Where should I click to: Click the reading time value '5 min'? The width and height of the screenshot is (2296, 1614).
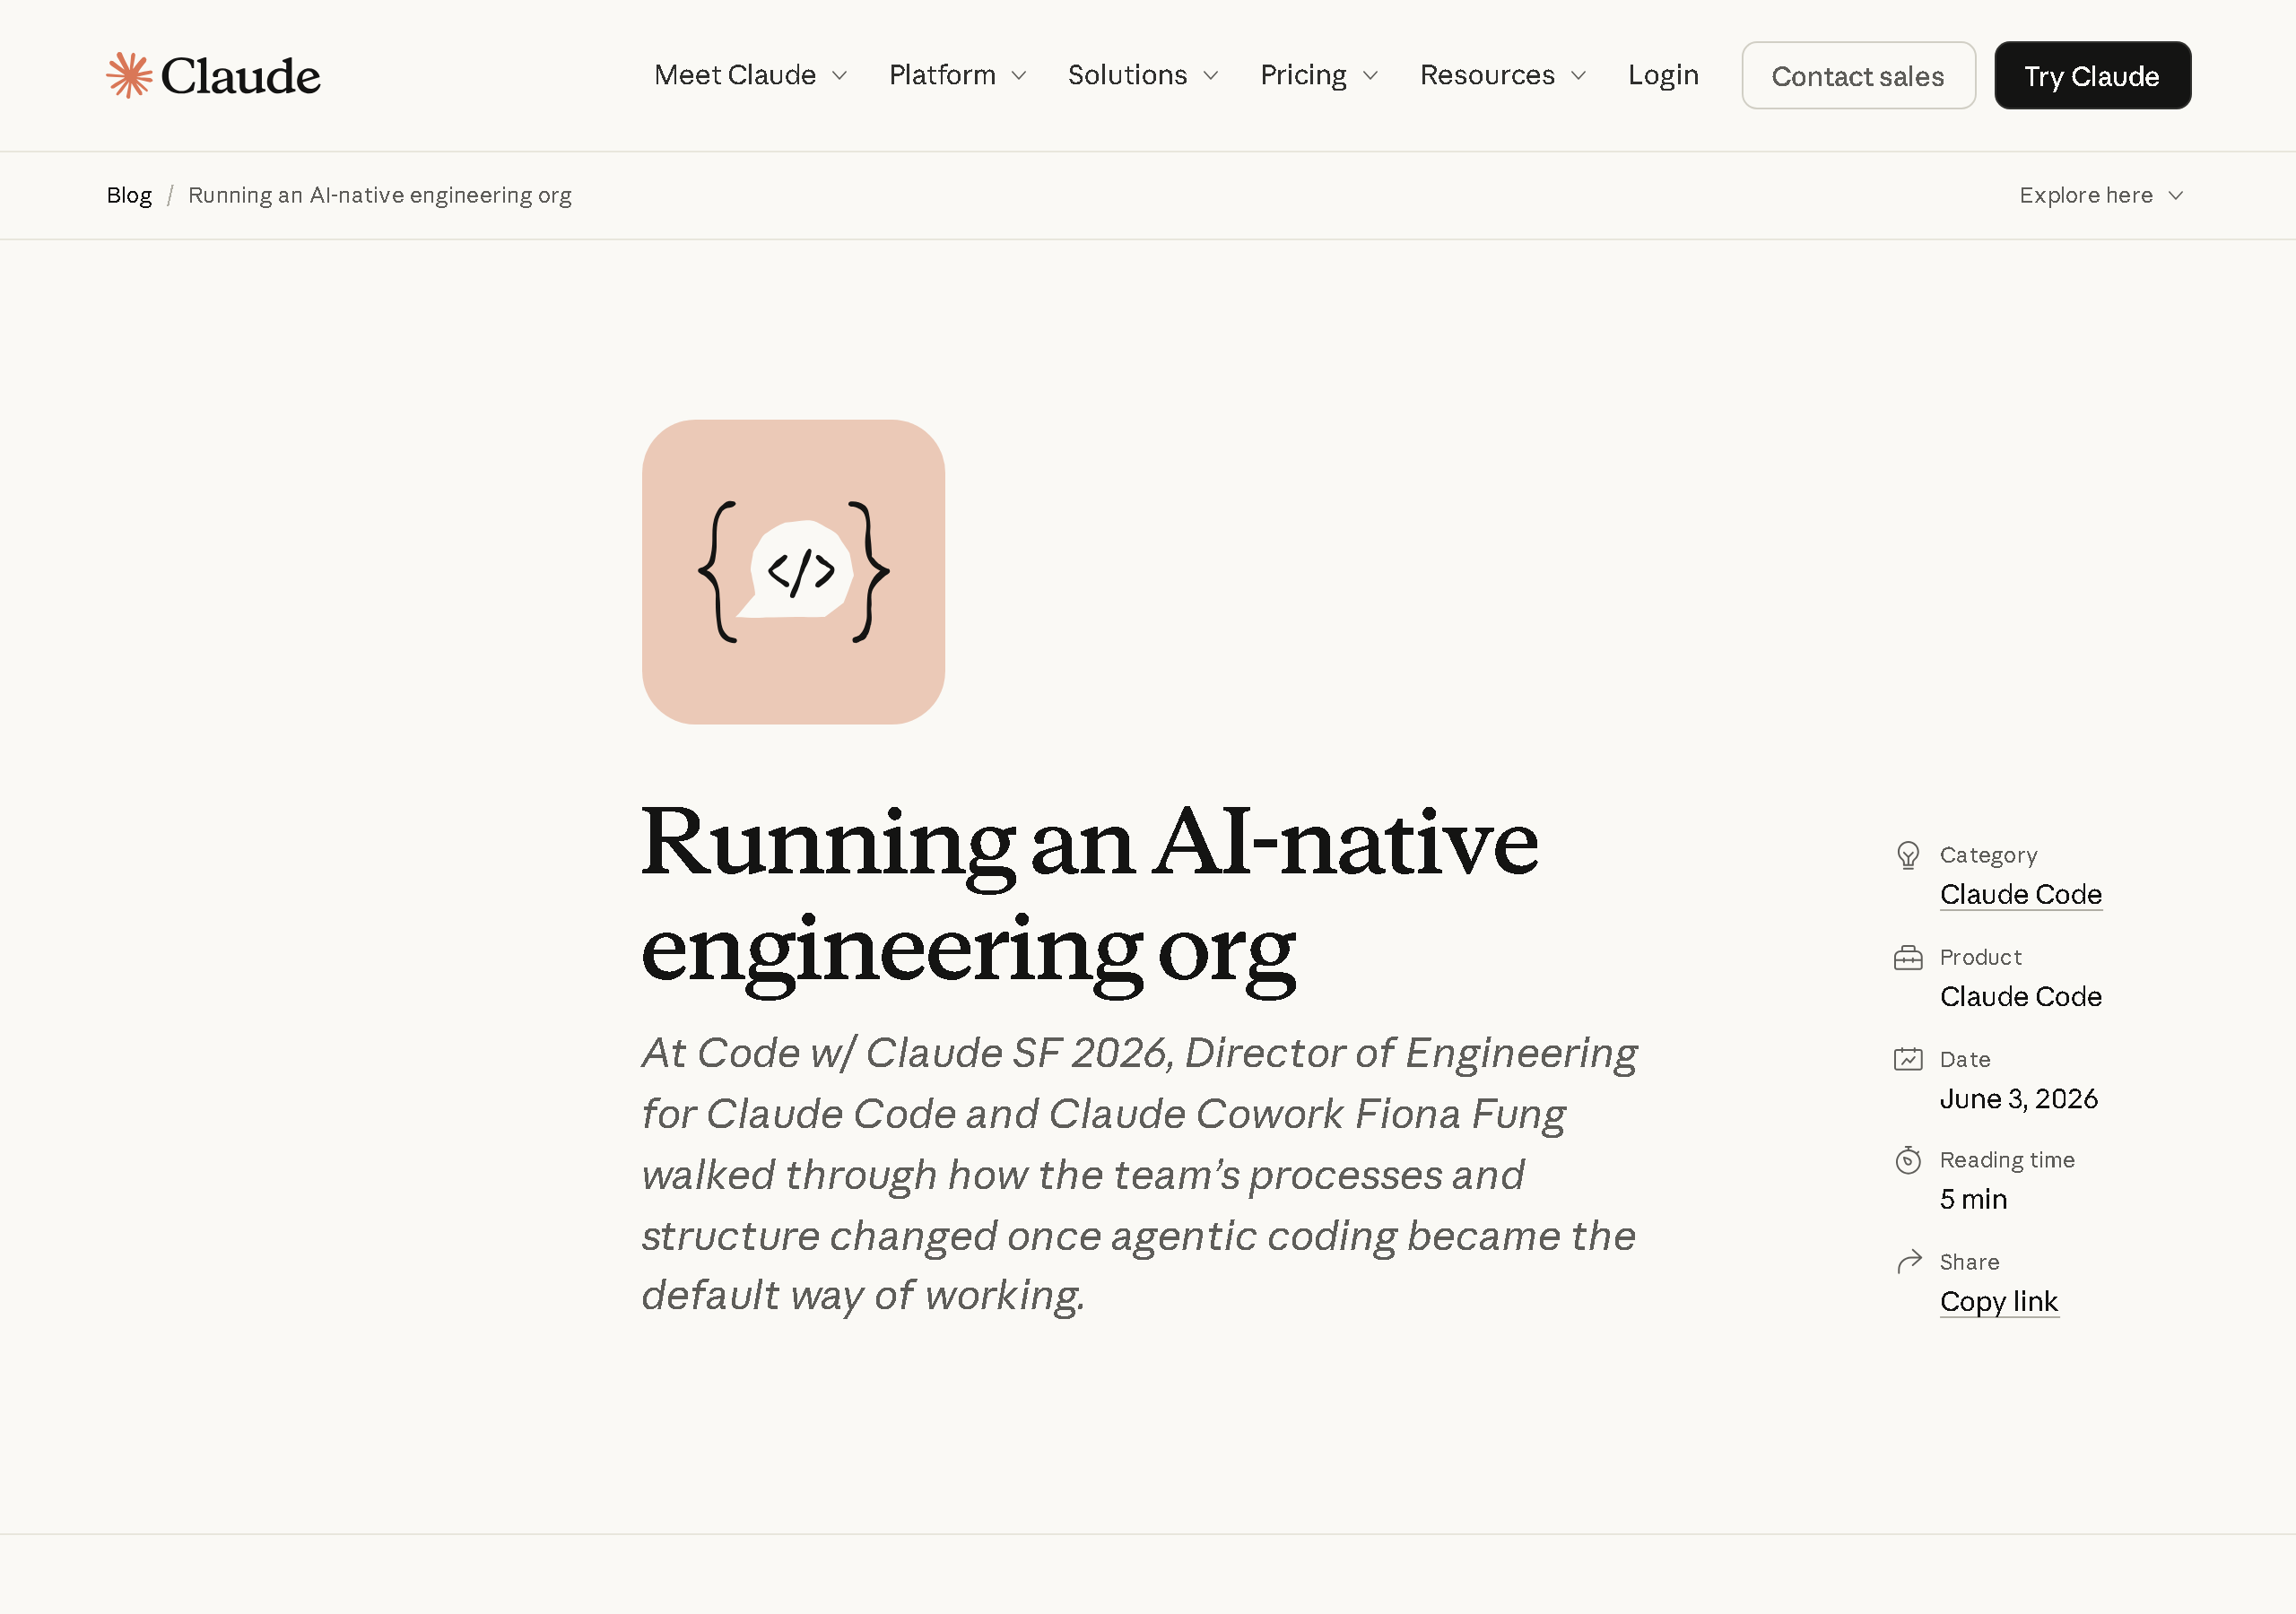coord(1973,1199)
